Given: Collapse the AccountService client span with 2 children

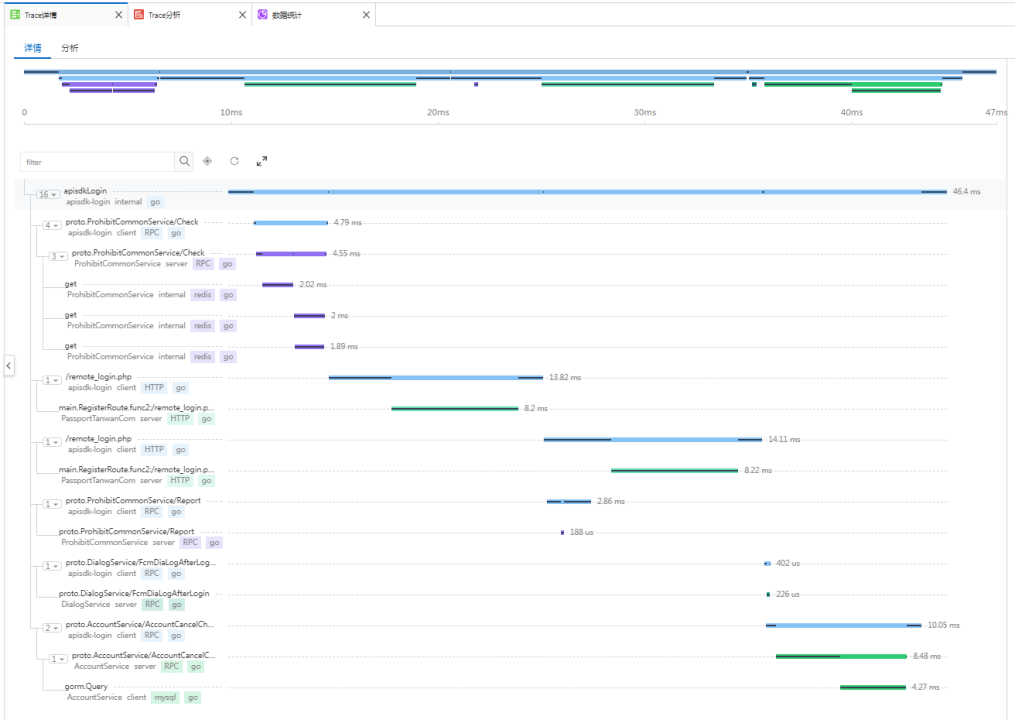Looking at the screenshot, I should point(53,628).
